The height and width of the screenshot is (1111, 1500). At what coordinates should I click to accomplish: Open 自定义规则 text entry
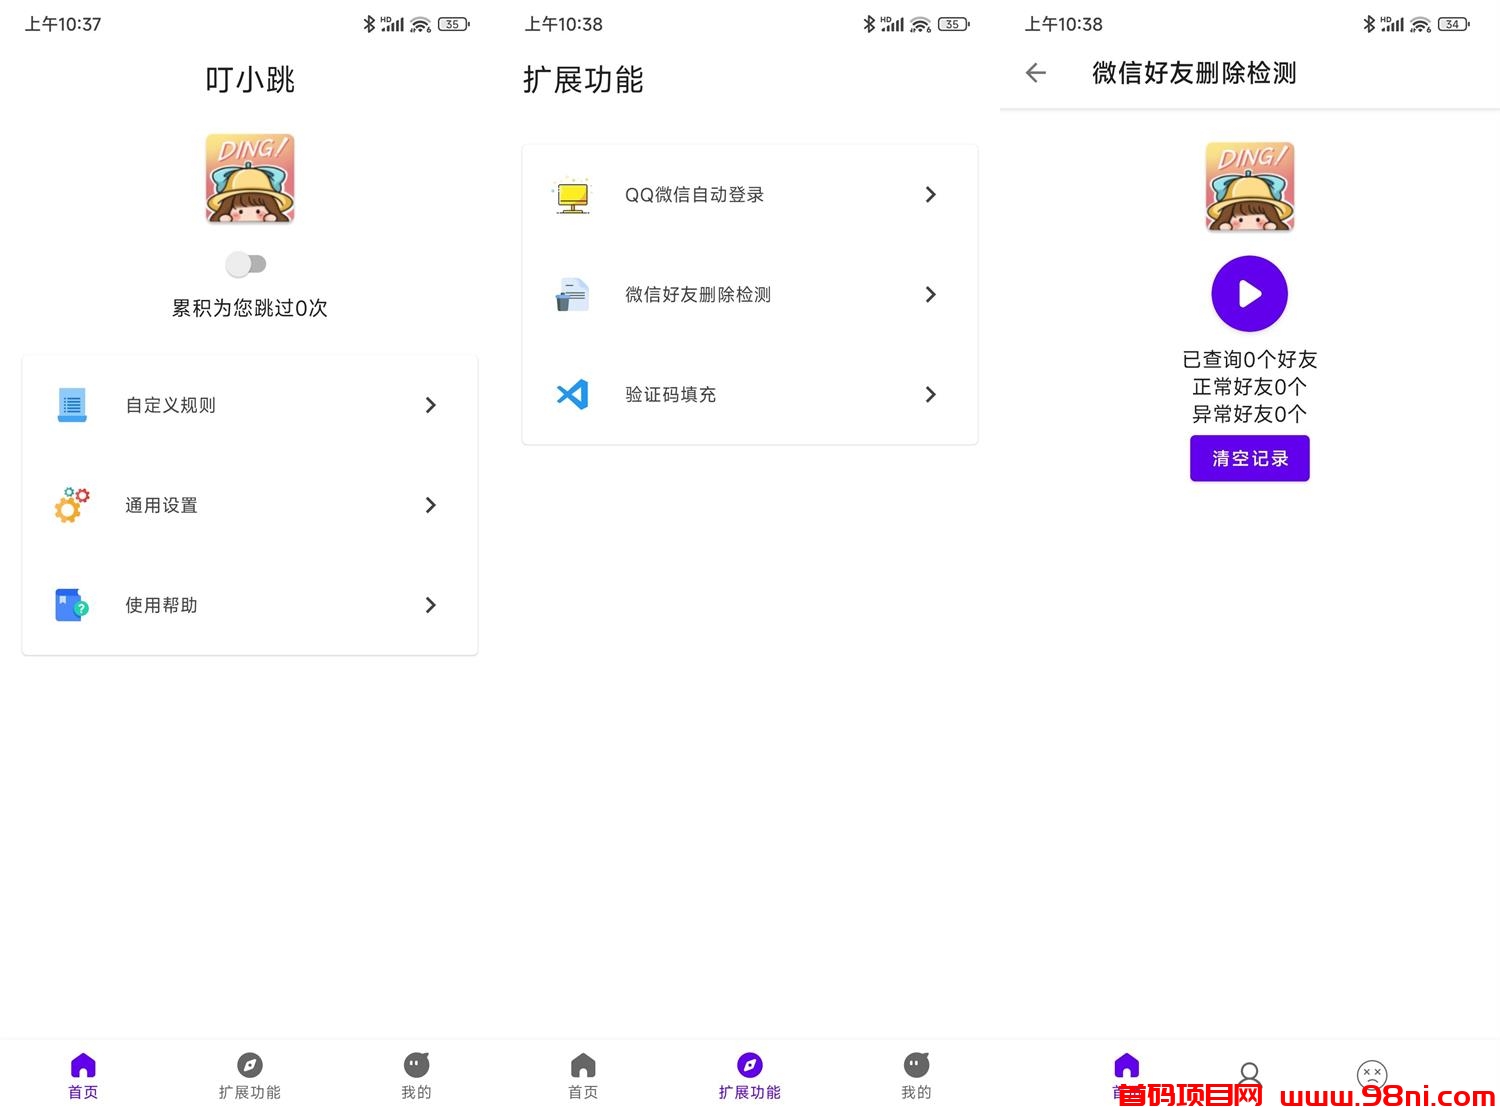pyautogui.click(x=170, y=405)
